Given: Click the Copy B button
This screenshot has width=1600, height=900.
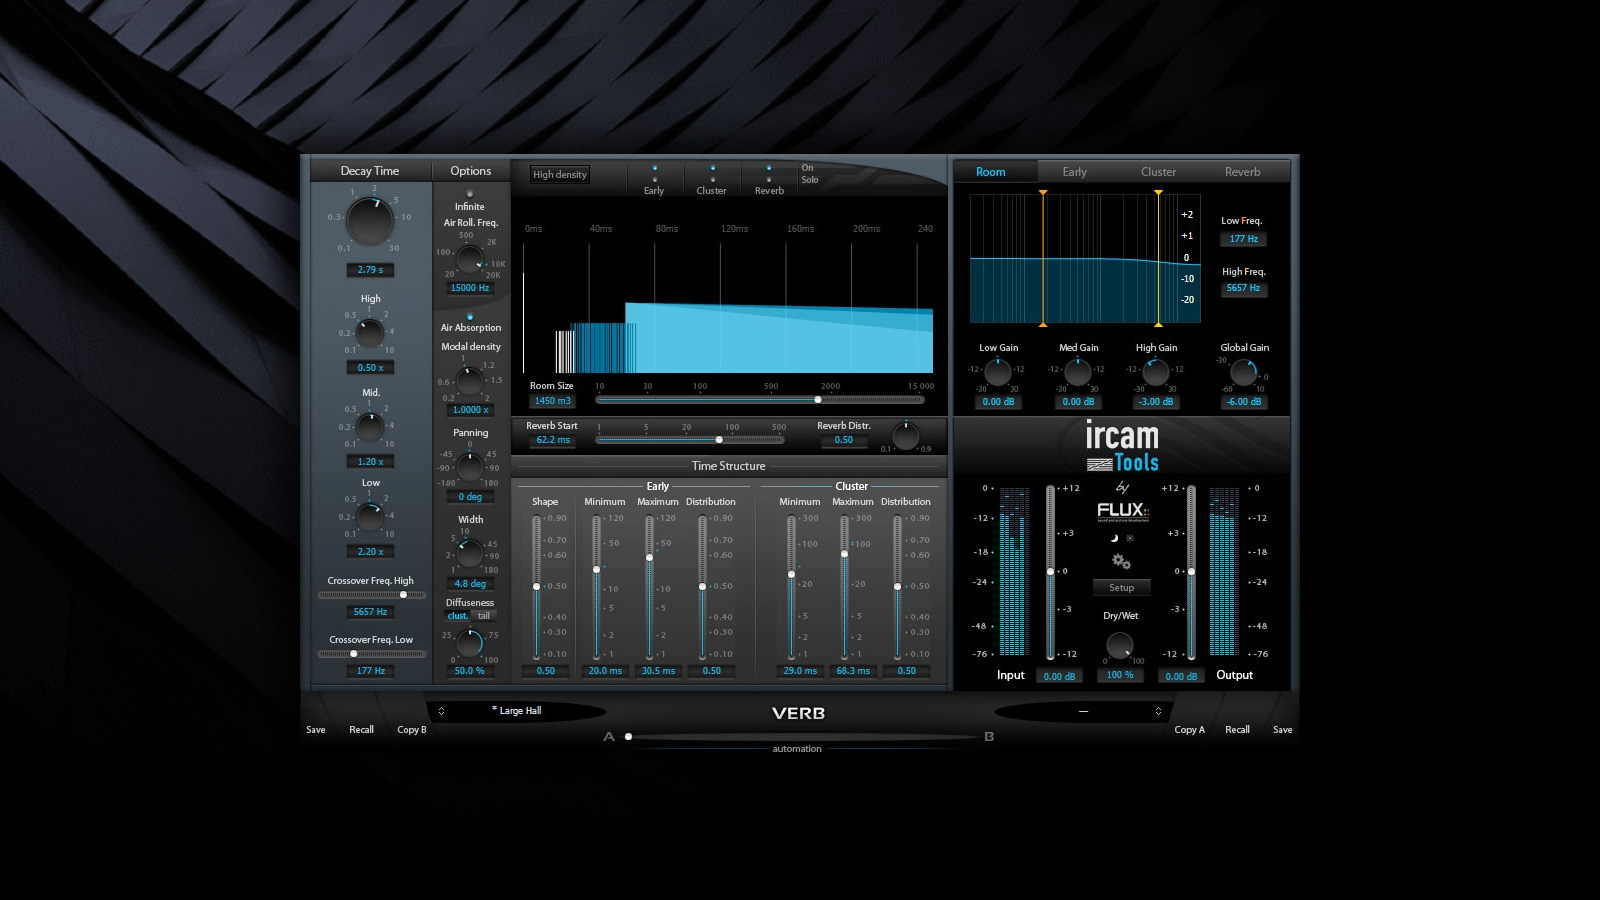Looking at the screenshot, I should coord(412,730).
